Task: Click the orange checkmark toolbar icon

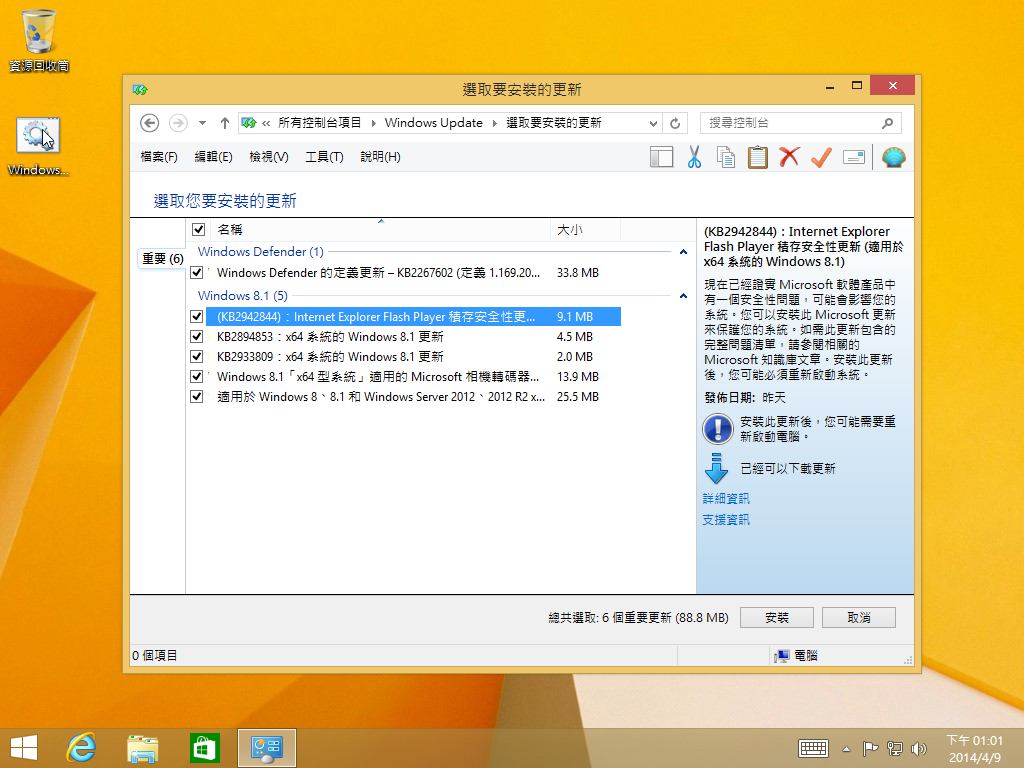Action: [821, 157]
